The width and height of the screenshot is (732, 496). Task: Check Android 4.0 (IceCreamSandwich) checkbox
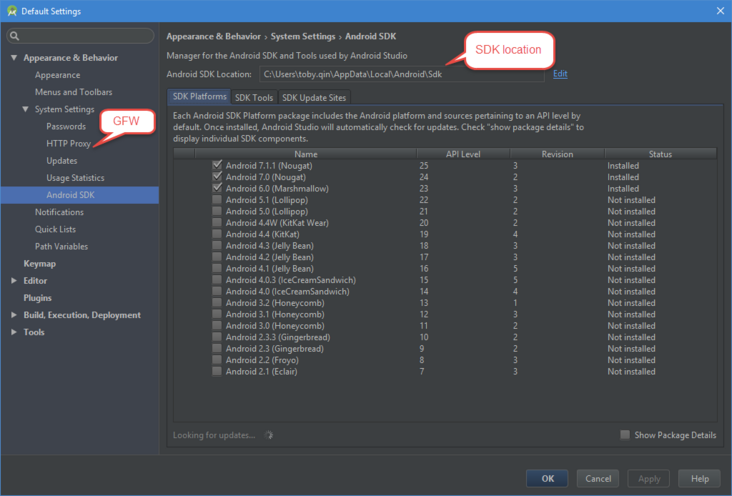217,291
